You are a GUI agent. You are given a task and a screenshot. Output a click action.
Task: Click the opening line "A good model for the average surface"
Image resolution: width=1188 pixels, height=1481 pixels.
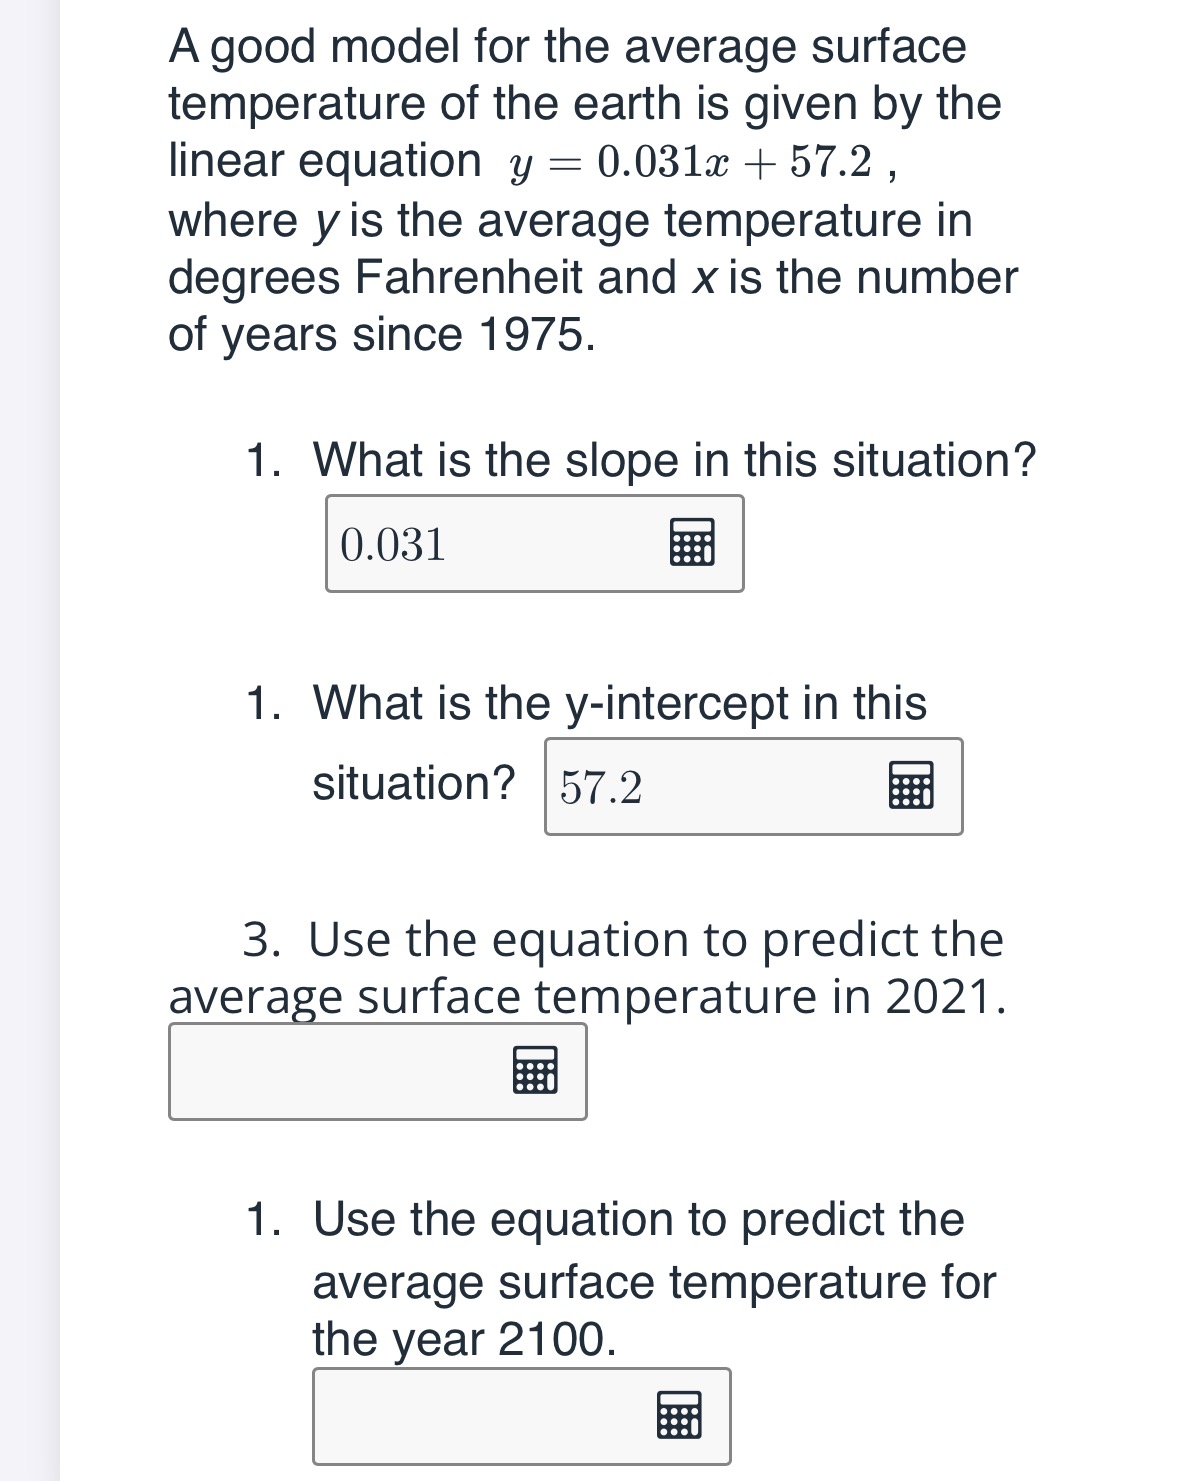[567, 47]
